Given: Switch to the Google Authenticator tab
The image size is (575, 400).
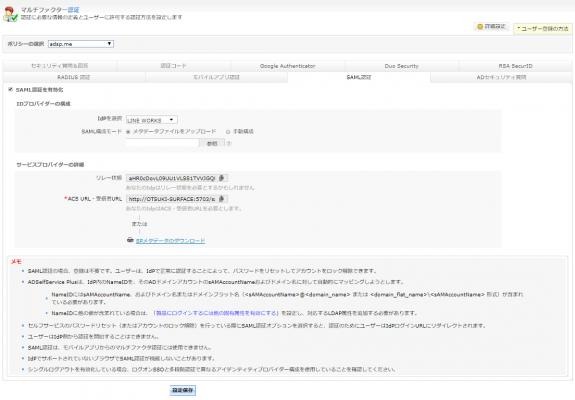Looking at the screenshot, I should point(288,66).
